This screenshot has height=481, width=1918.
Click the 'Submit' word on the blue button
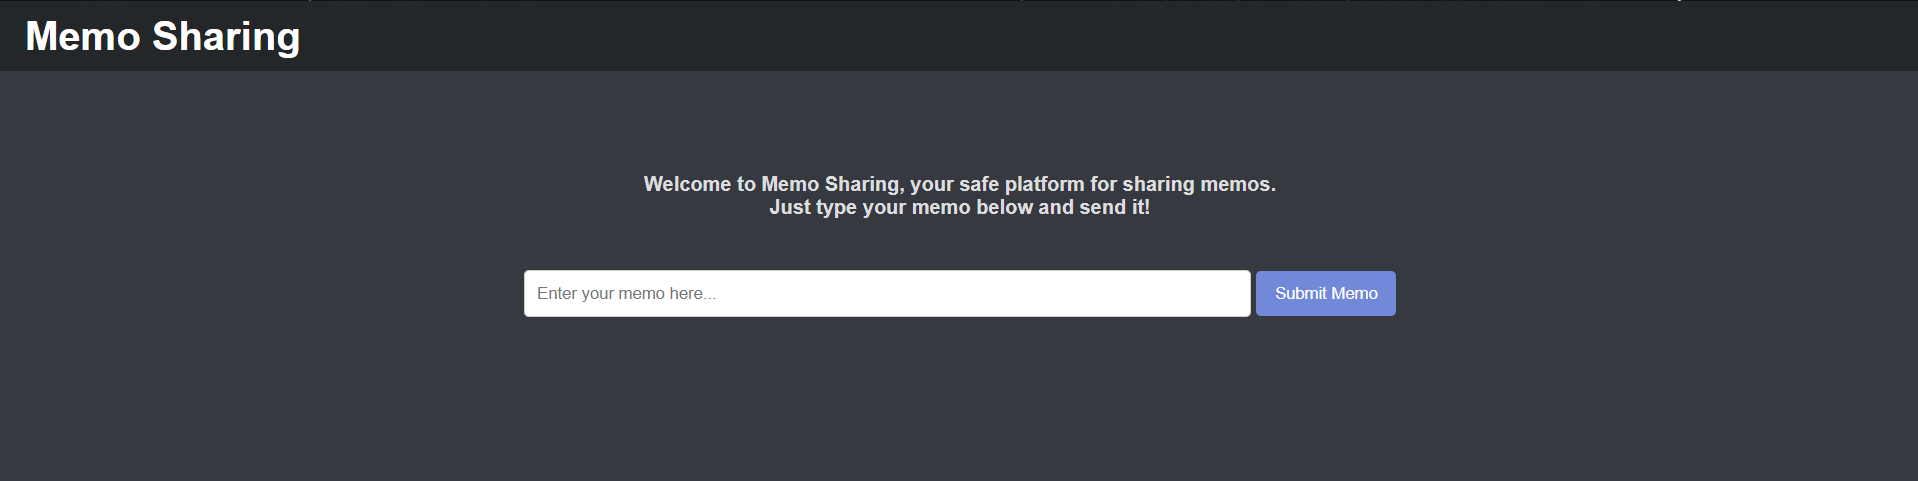tap(1300, 293)
